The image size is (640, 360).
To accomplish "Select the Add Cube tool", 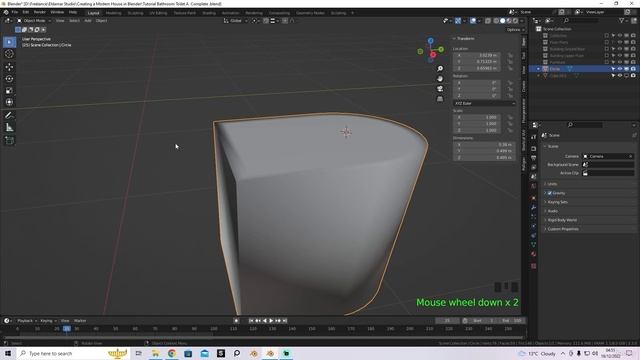I will click(9, 140).
